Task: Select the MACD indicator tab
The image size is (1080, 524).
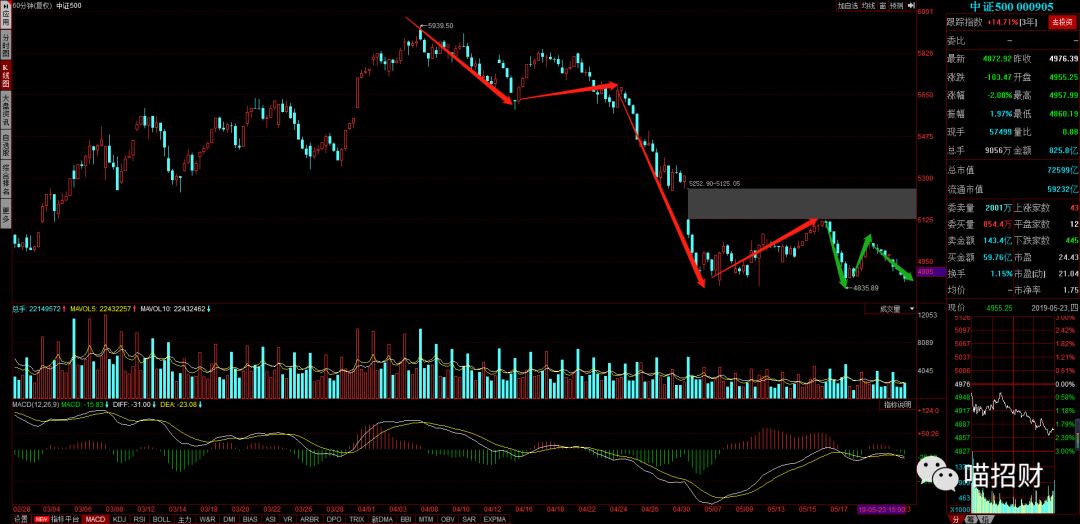Action: [x=97, y=518]
